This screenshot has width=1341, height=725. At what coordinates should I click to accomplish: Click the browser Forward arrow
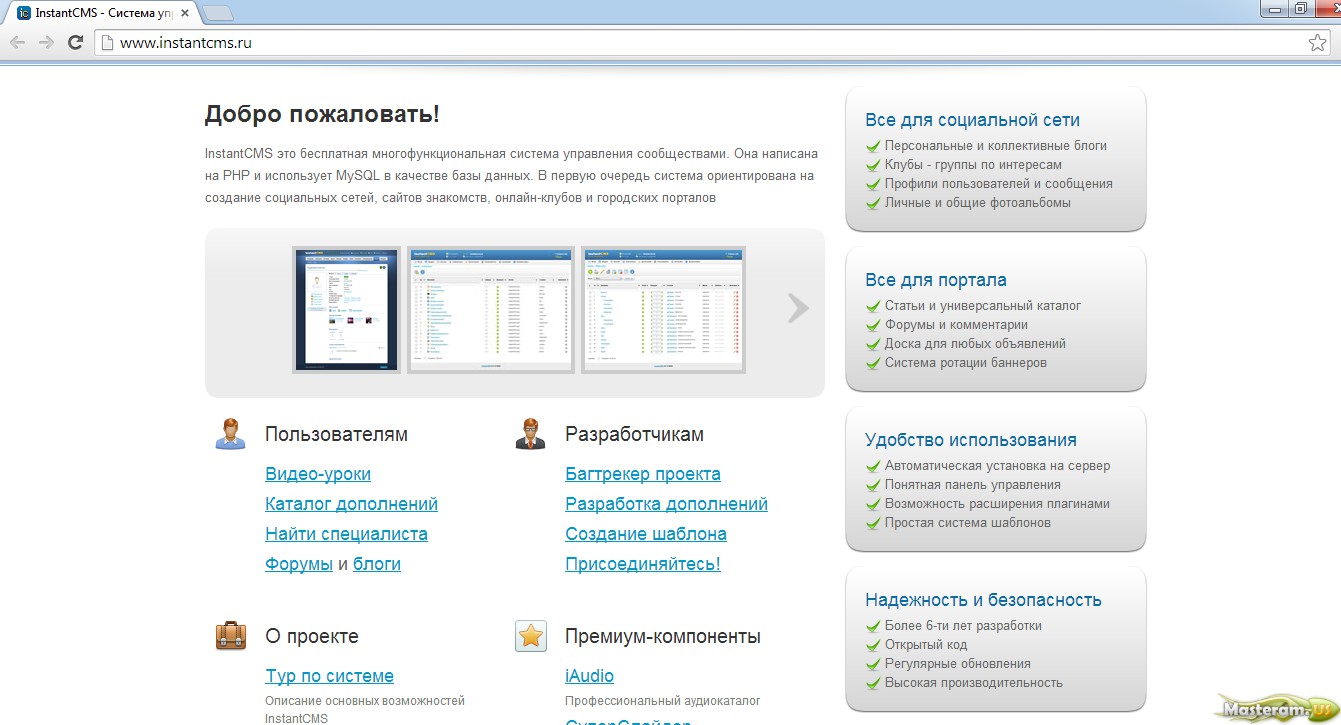tap(46, 42)
